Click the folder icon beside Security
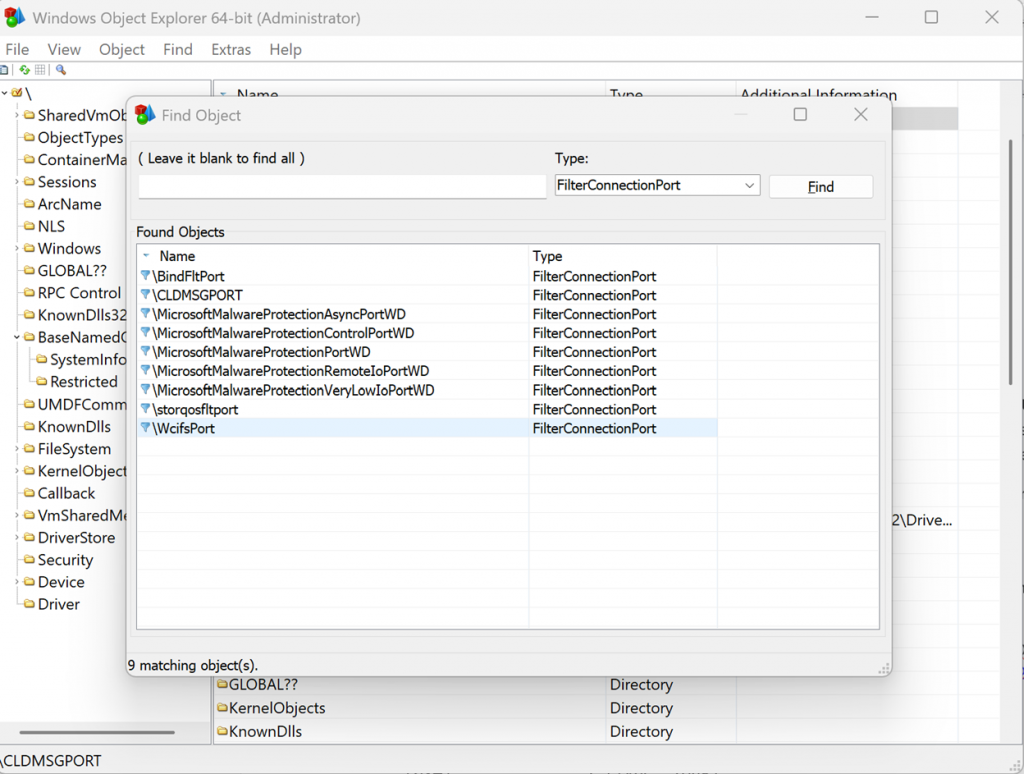This screenshot has width=1024, height=774. point(29,560)
